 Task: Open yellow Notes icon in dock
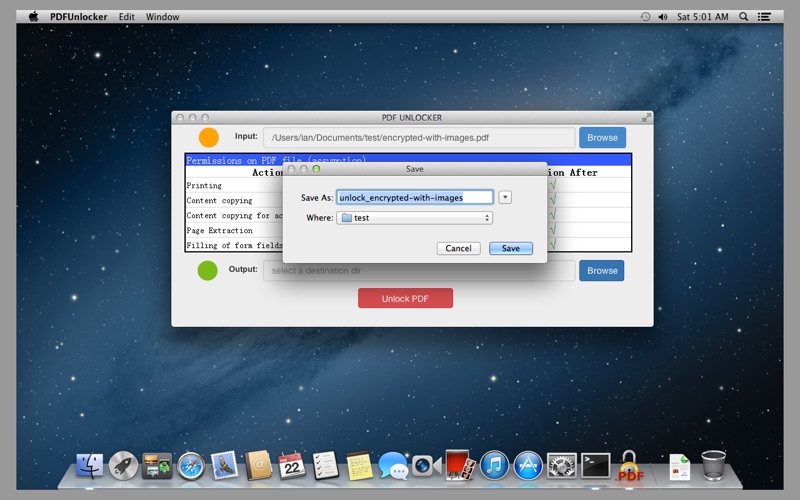click(x=359, y=466)
